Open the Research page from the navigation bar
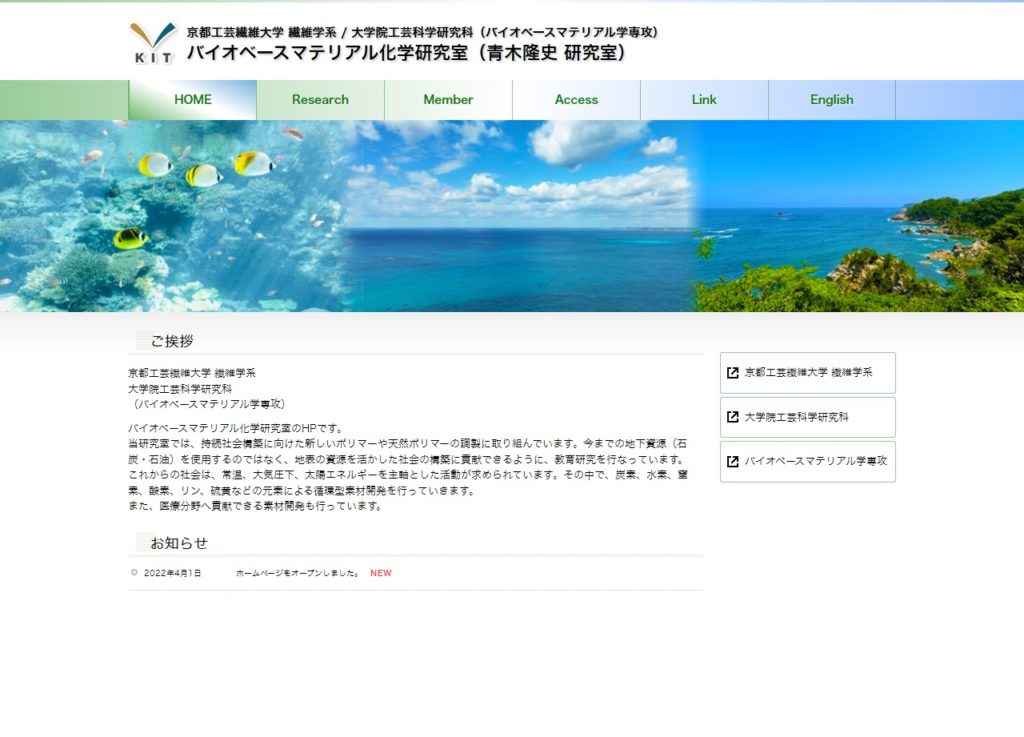 coord(320,100)
